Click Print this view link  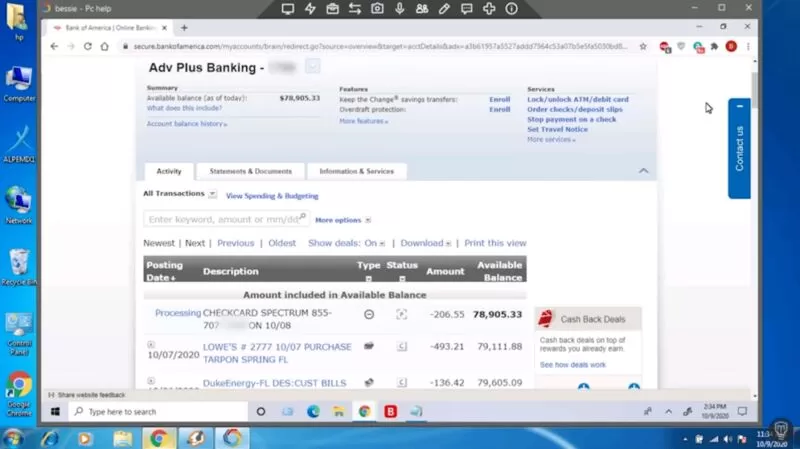coord(495,243)
